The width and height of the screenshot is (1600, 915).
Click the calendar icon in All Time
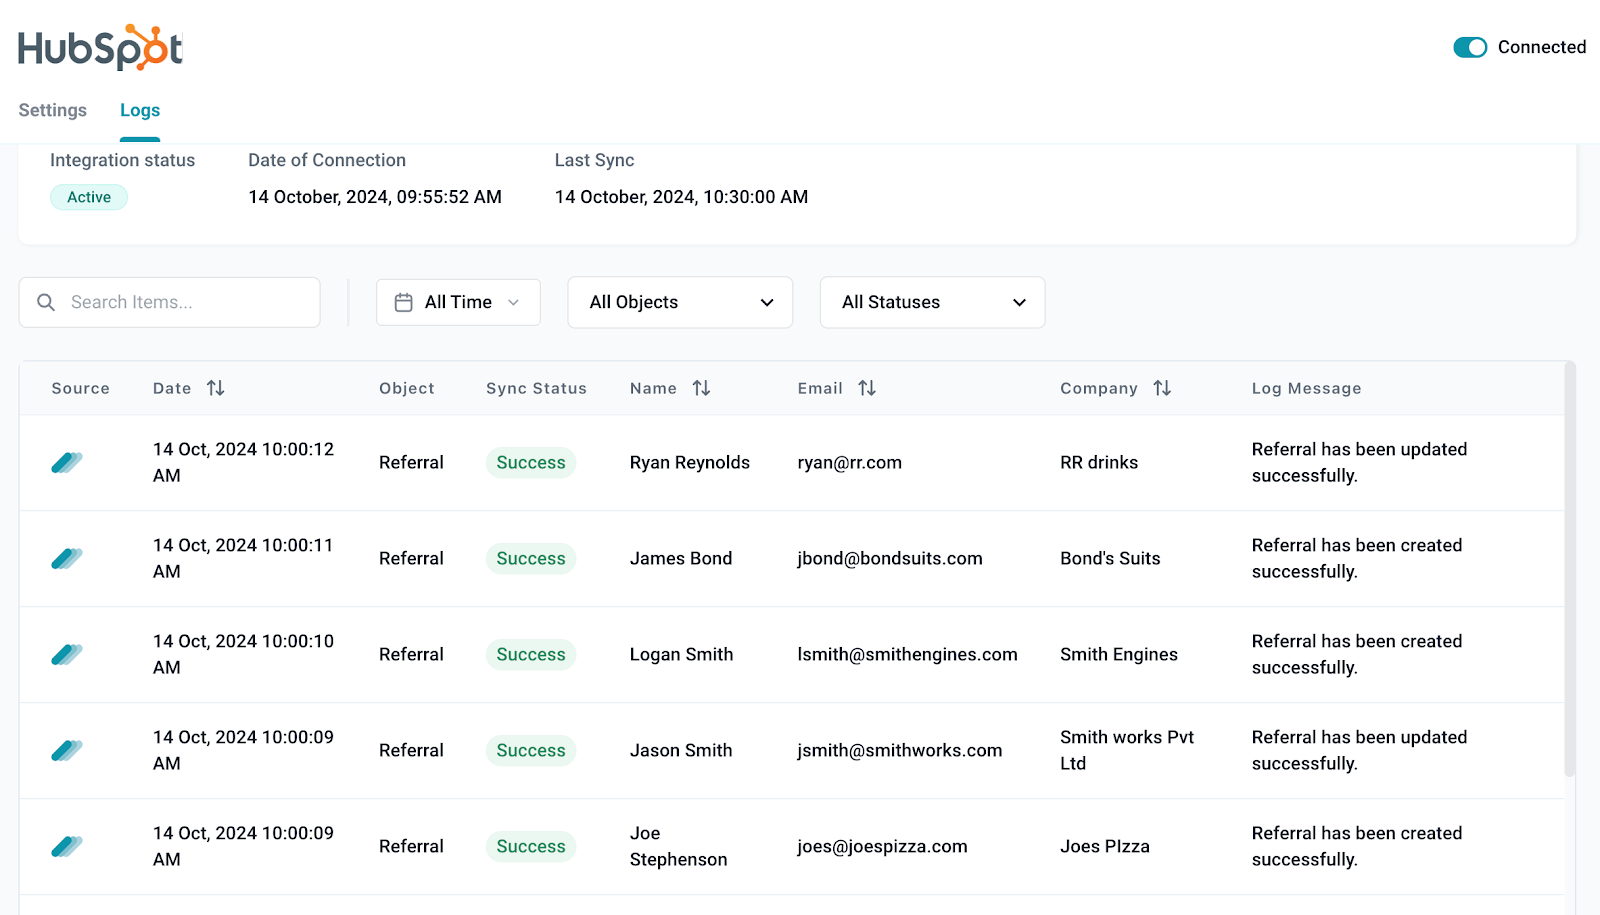click(x=404, y=302)
